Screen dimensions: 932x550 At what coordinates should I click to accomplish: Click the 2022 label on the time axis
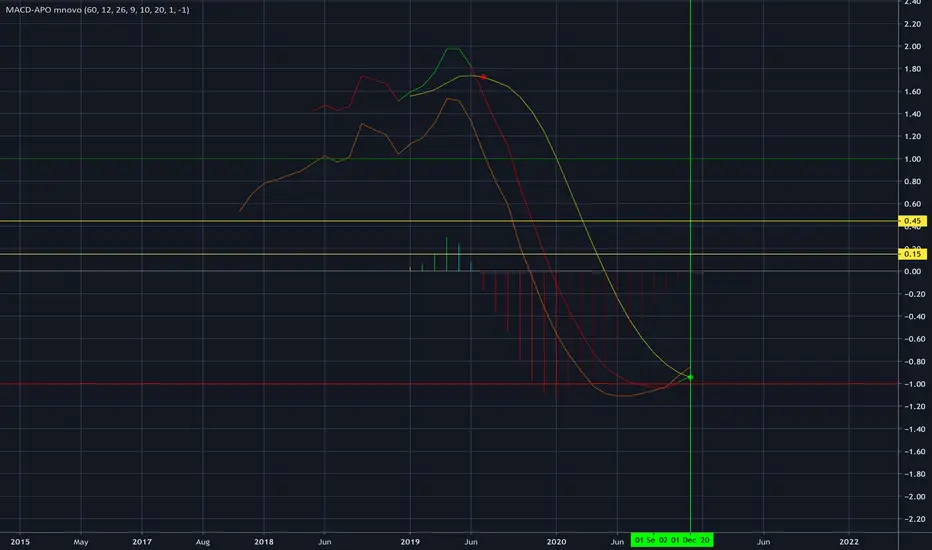pyautogui.click(x=849, y=542)
